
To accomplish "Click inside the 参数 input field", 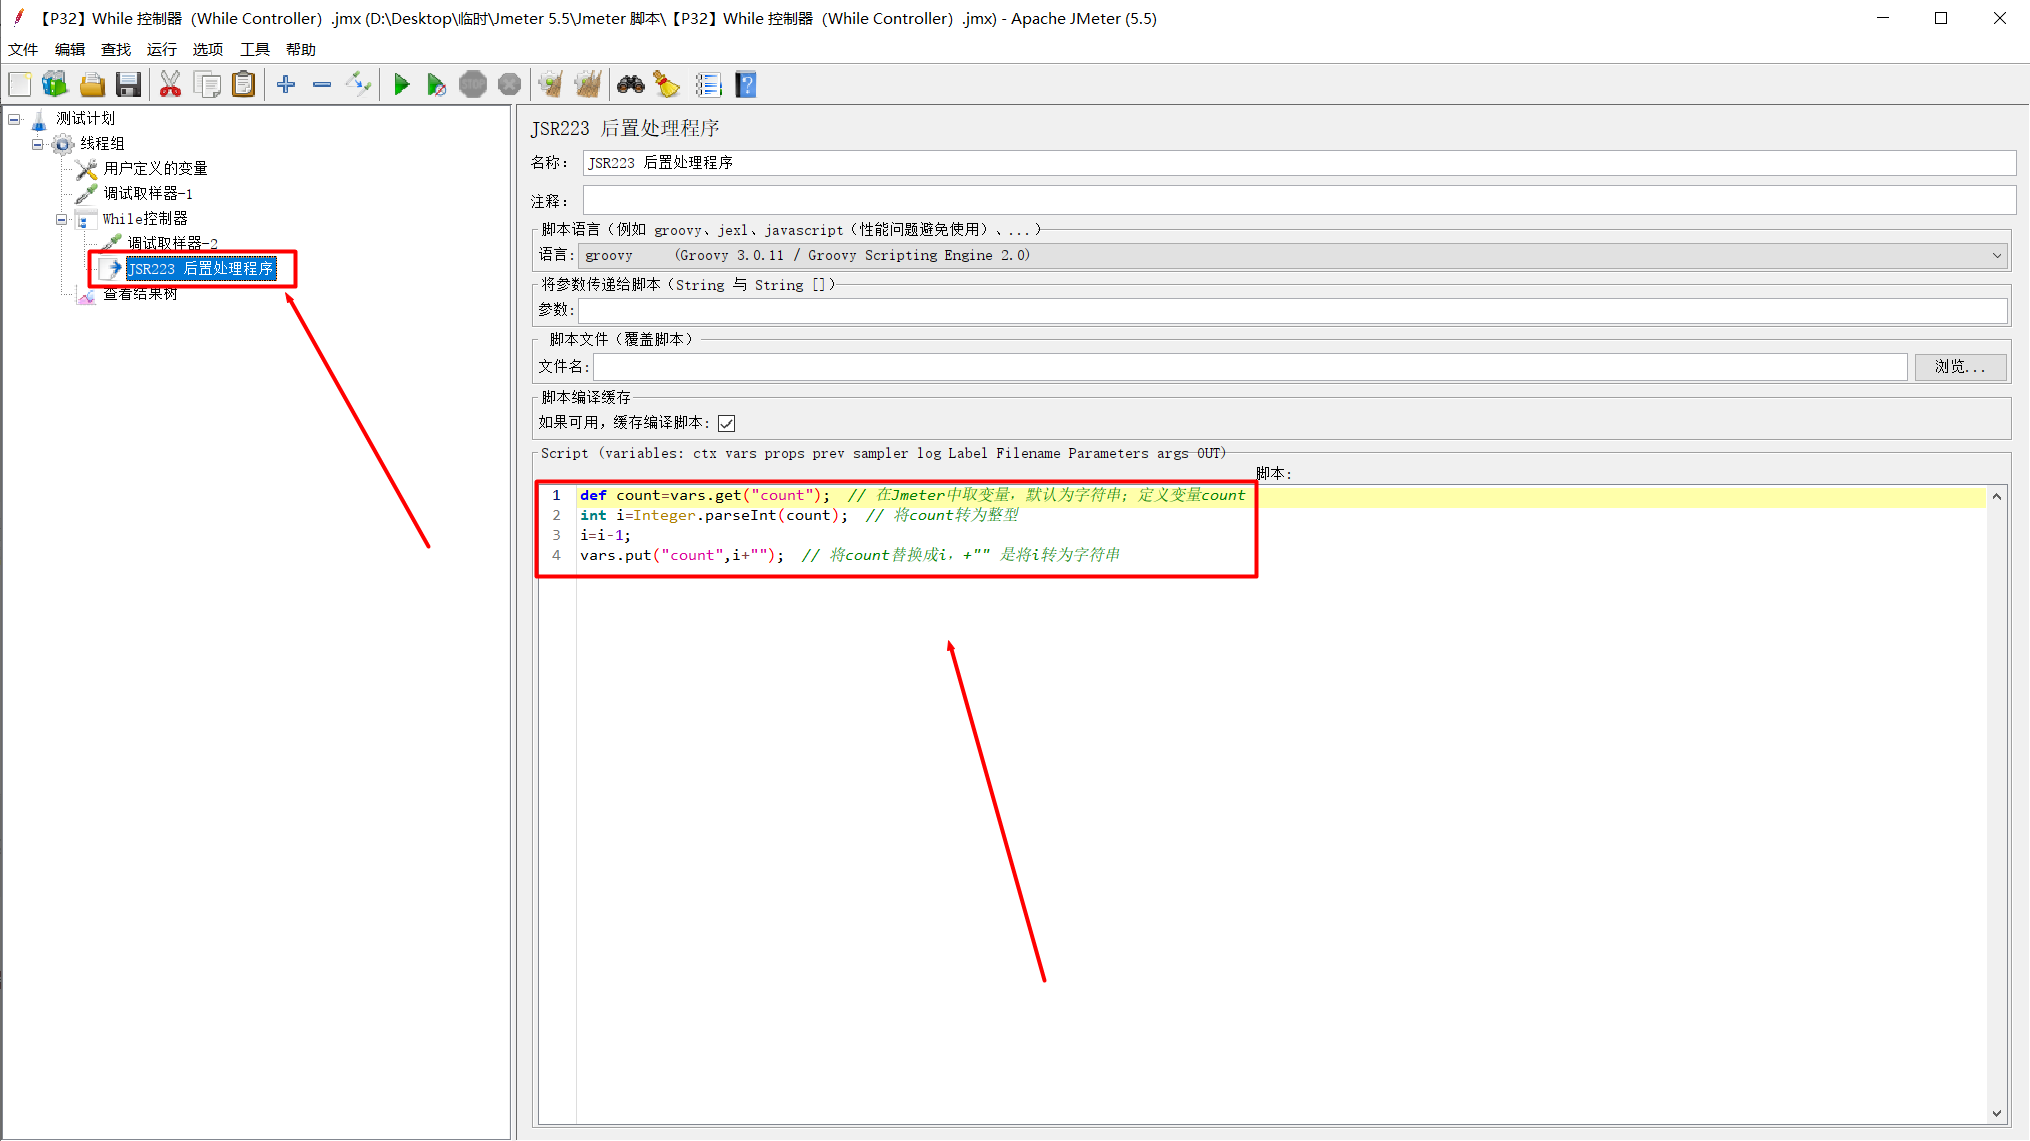I will pos(1200,310).
